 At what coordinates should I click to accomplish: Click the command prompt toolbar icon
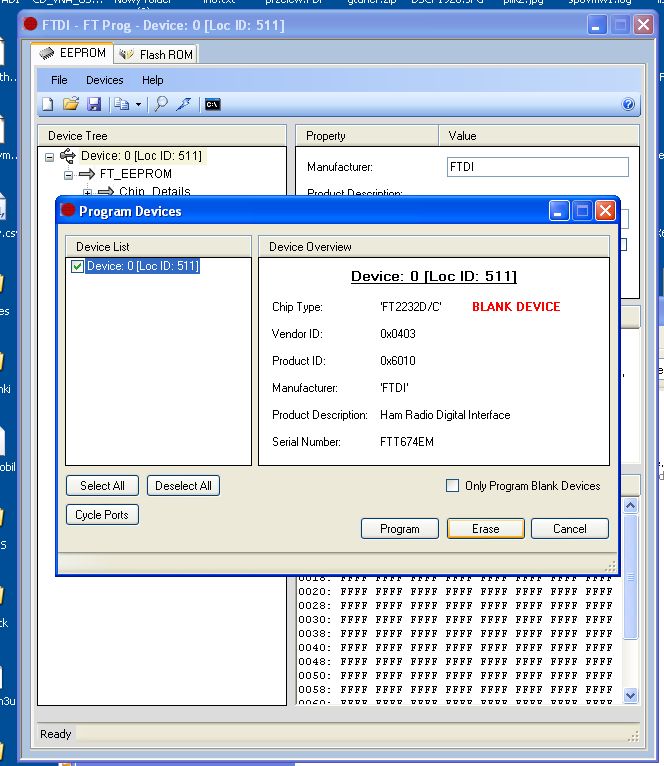point(213,105)
